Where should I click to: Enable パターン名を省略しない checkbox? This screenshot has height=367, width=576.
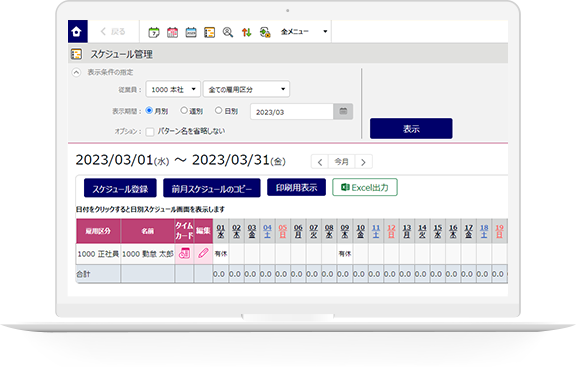(x=150, y=132)
